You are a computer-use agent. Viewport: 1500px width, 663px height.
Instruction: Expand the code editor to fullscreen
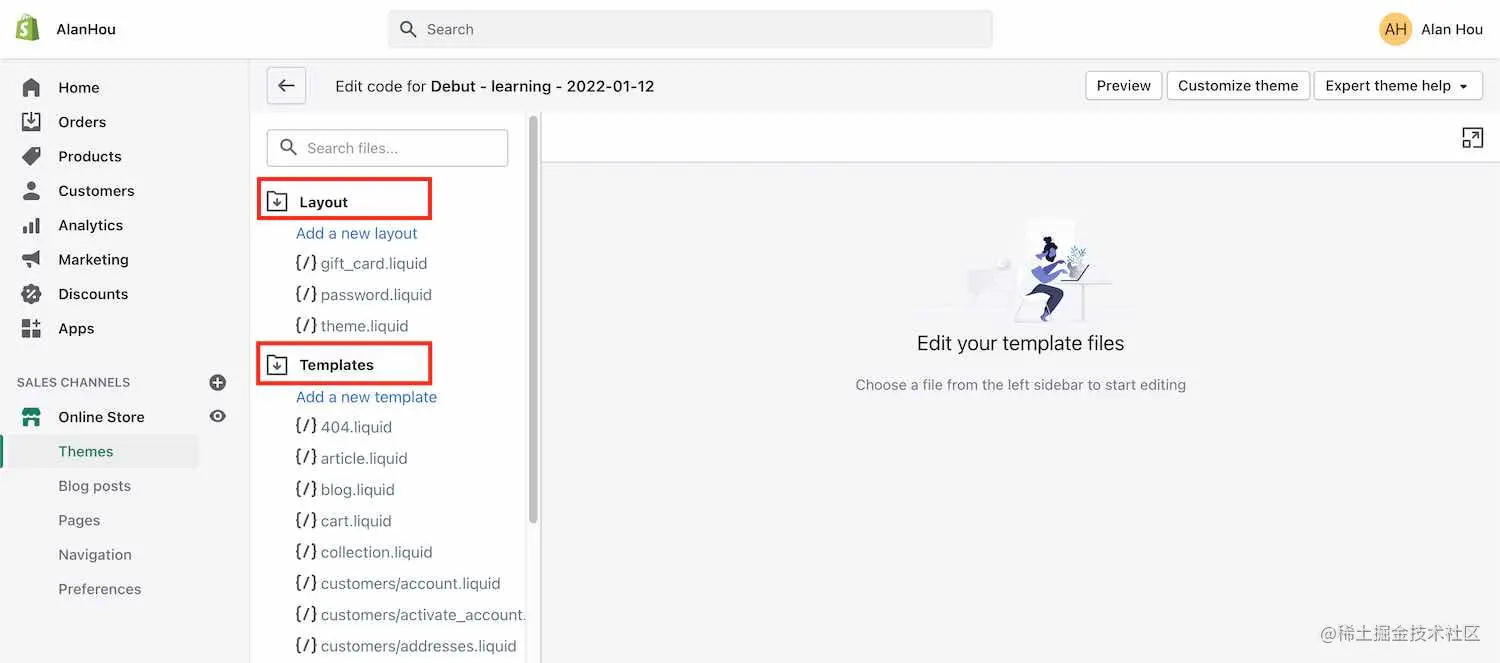tap(1472, 137)
